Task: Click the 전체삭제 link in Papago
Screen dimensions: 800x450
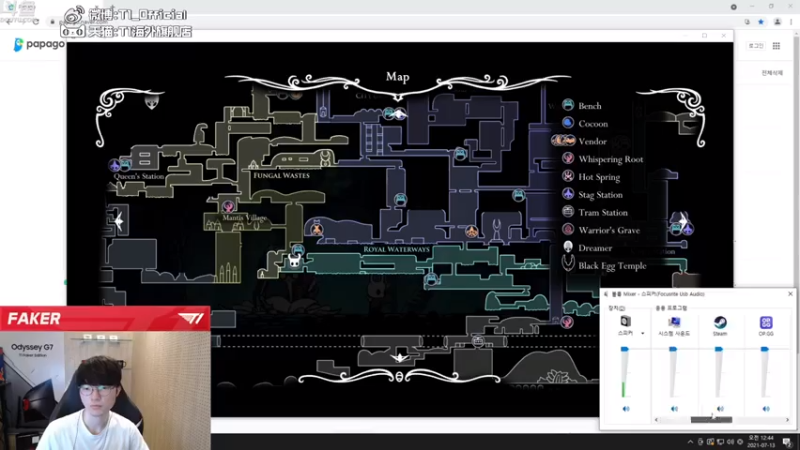Action: click(772, 73)
